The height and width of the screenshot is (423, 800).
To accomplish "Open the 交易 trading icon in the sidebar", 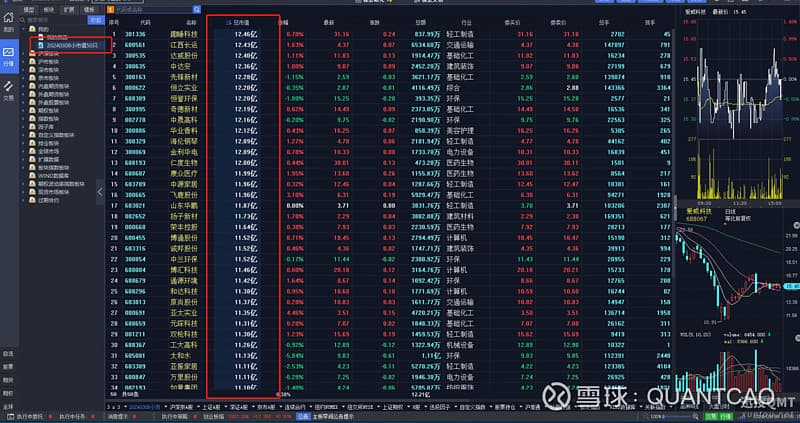I will (9, 91).
